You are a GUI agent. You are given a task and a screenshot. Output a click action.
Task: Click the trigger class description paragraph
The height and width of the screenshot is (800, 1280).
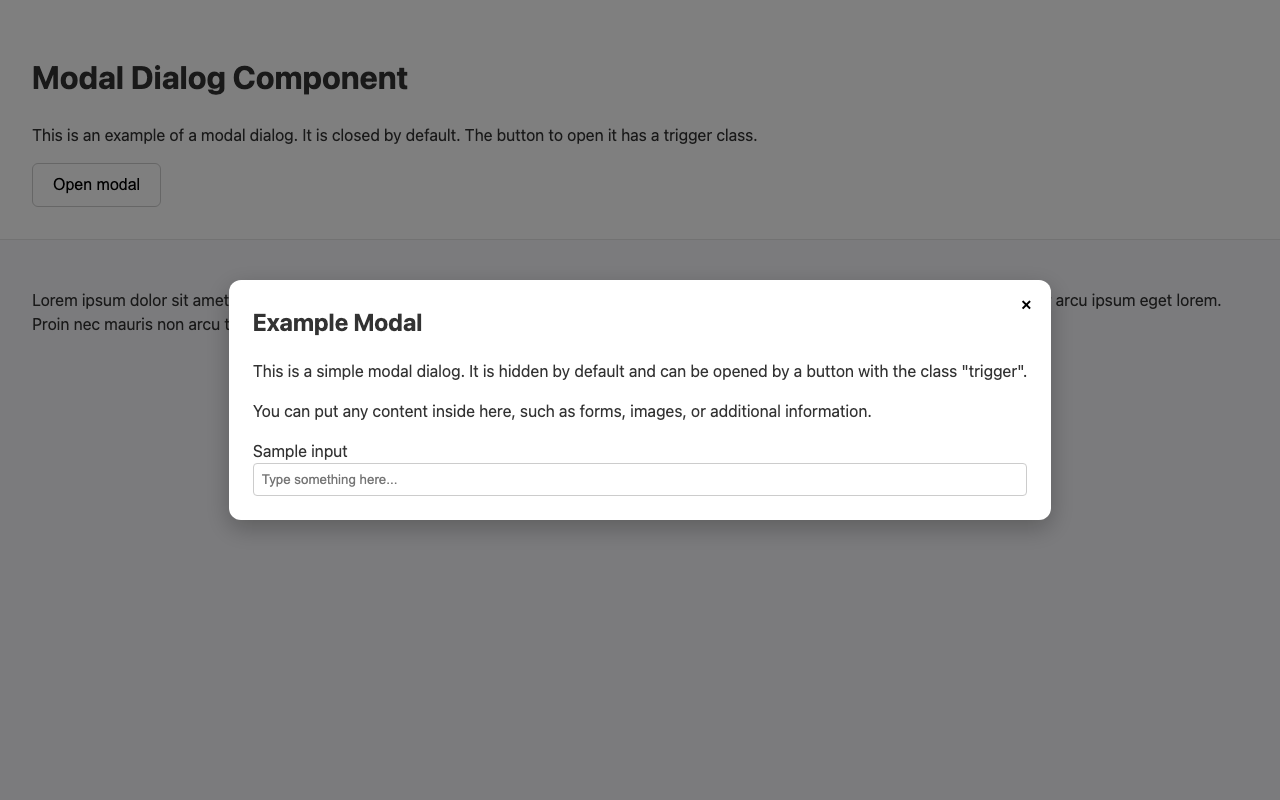(394, 135)
